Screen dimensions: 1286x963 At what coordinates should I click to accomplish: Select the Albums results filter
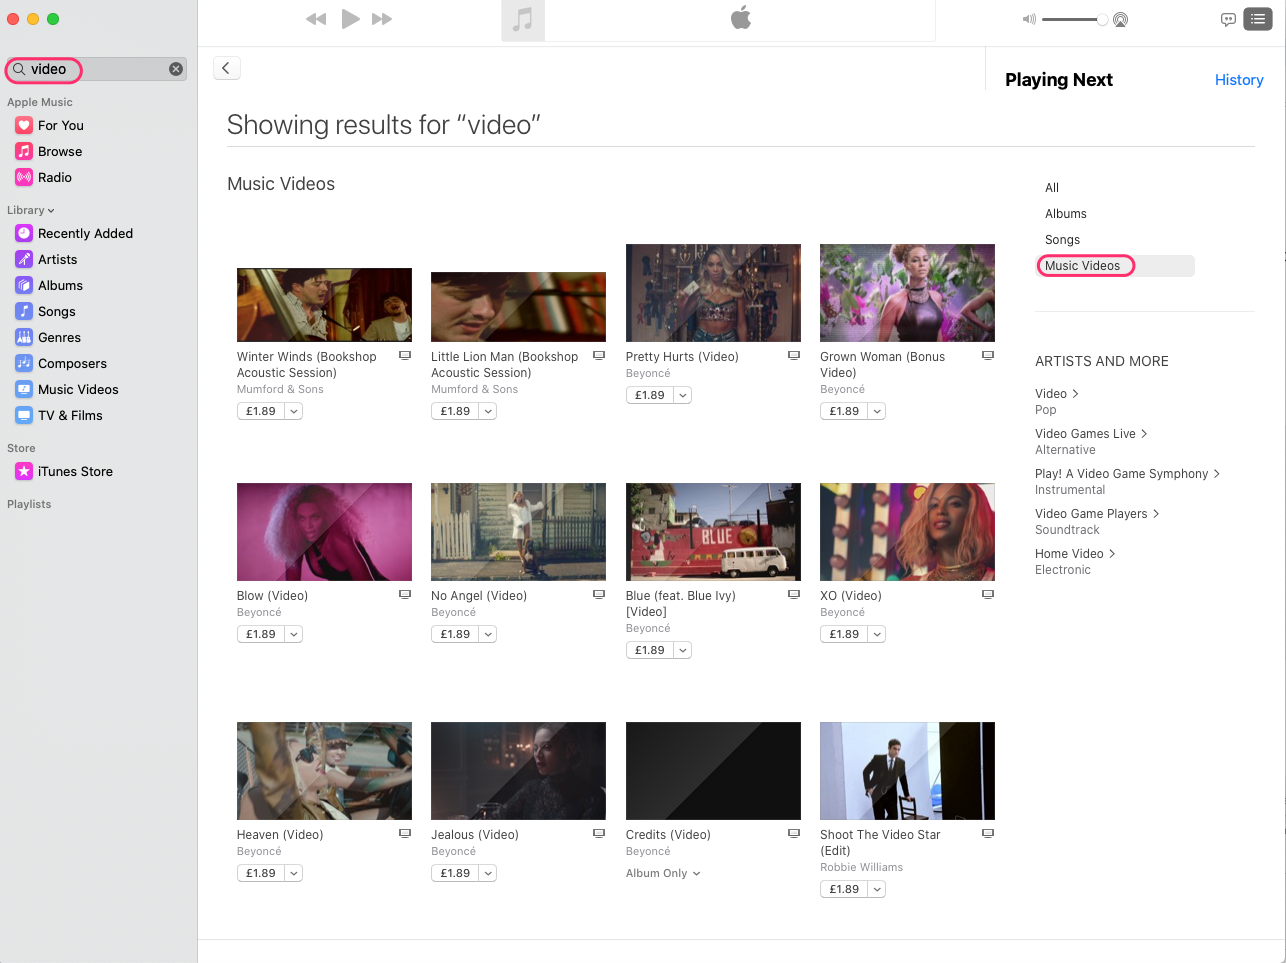click(1066, 213)
